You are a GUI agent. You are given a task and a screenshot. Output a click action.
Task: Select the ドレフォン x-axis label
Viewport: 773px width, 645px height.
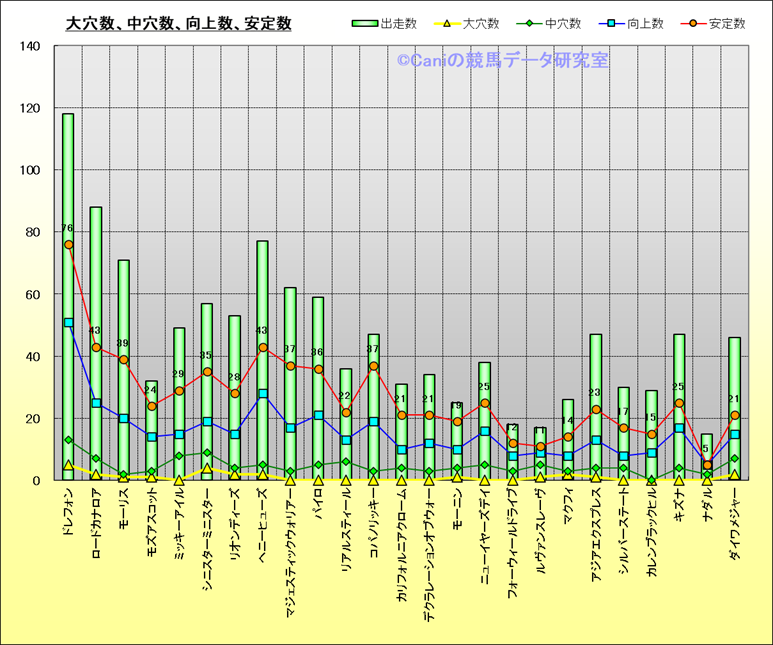click(x=68, y=514)
